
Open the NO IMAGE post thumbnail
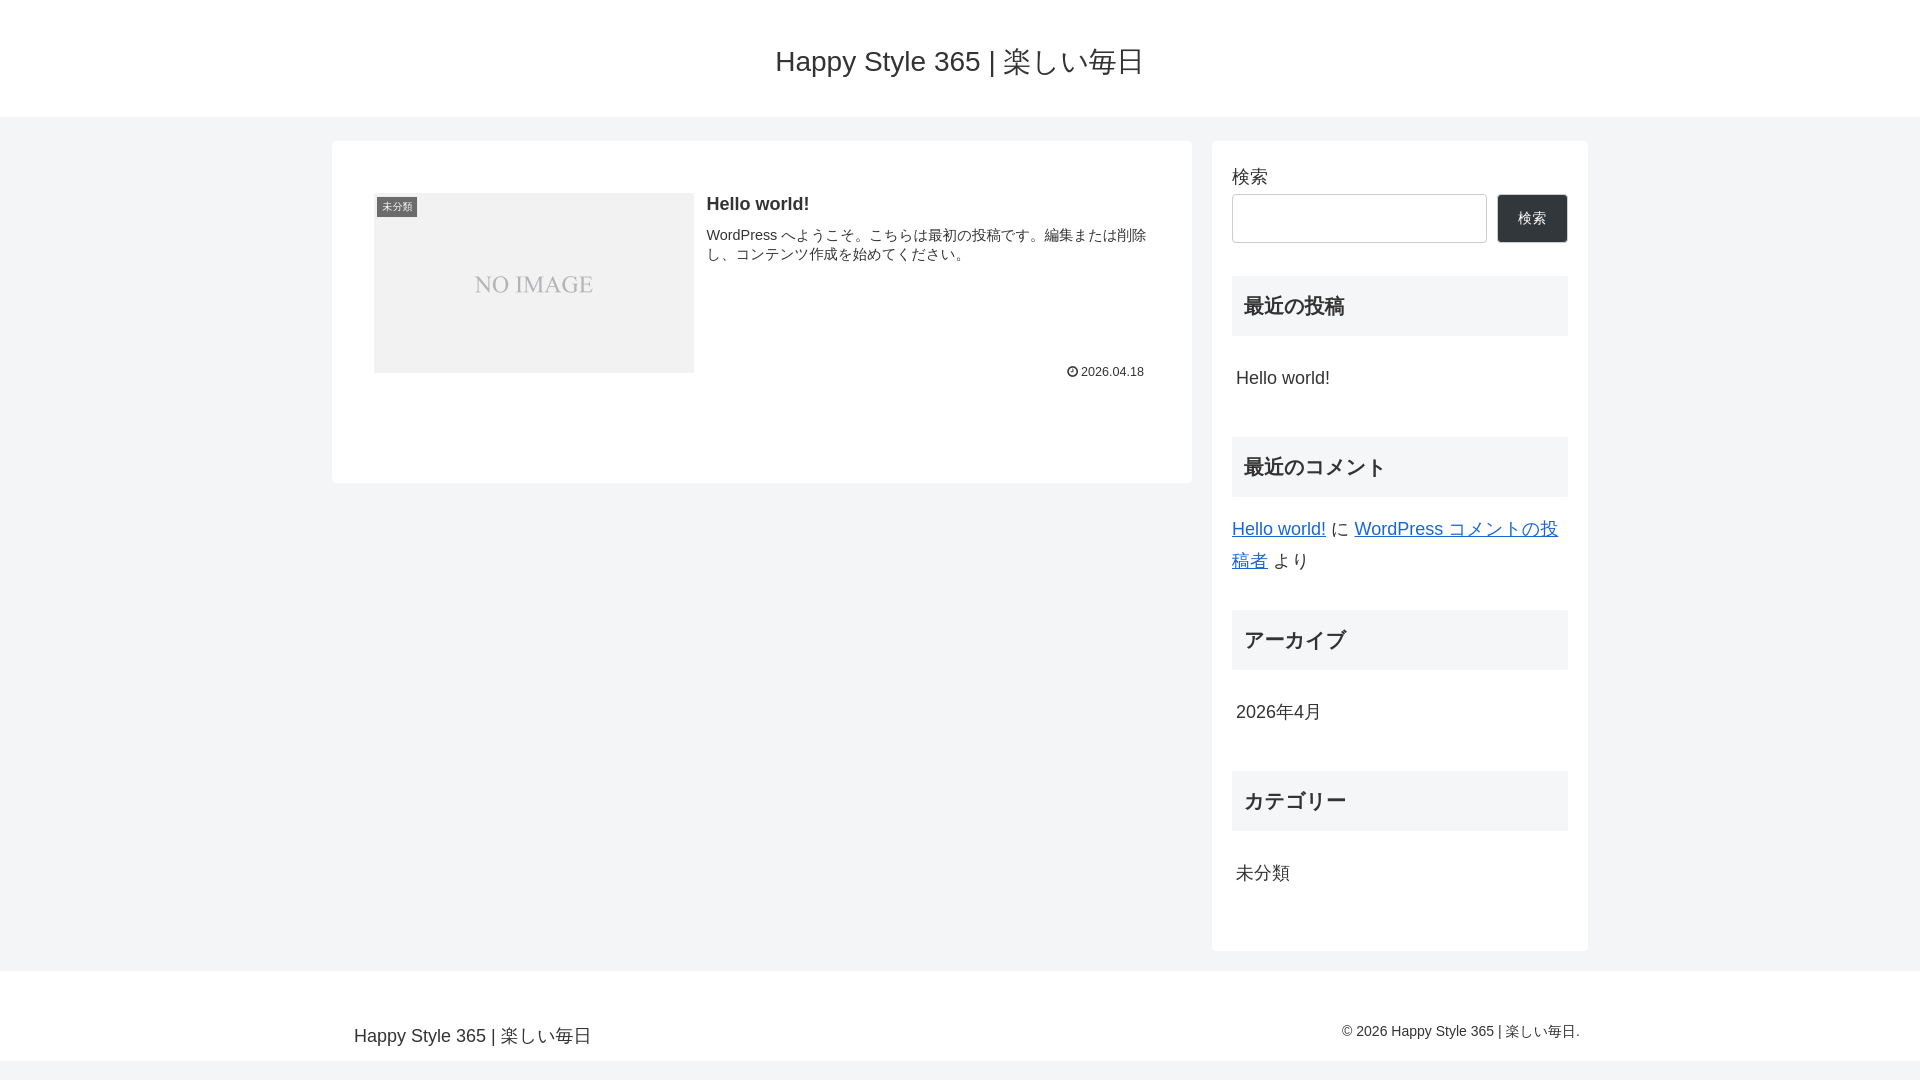click(533, 283)
